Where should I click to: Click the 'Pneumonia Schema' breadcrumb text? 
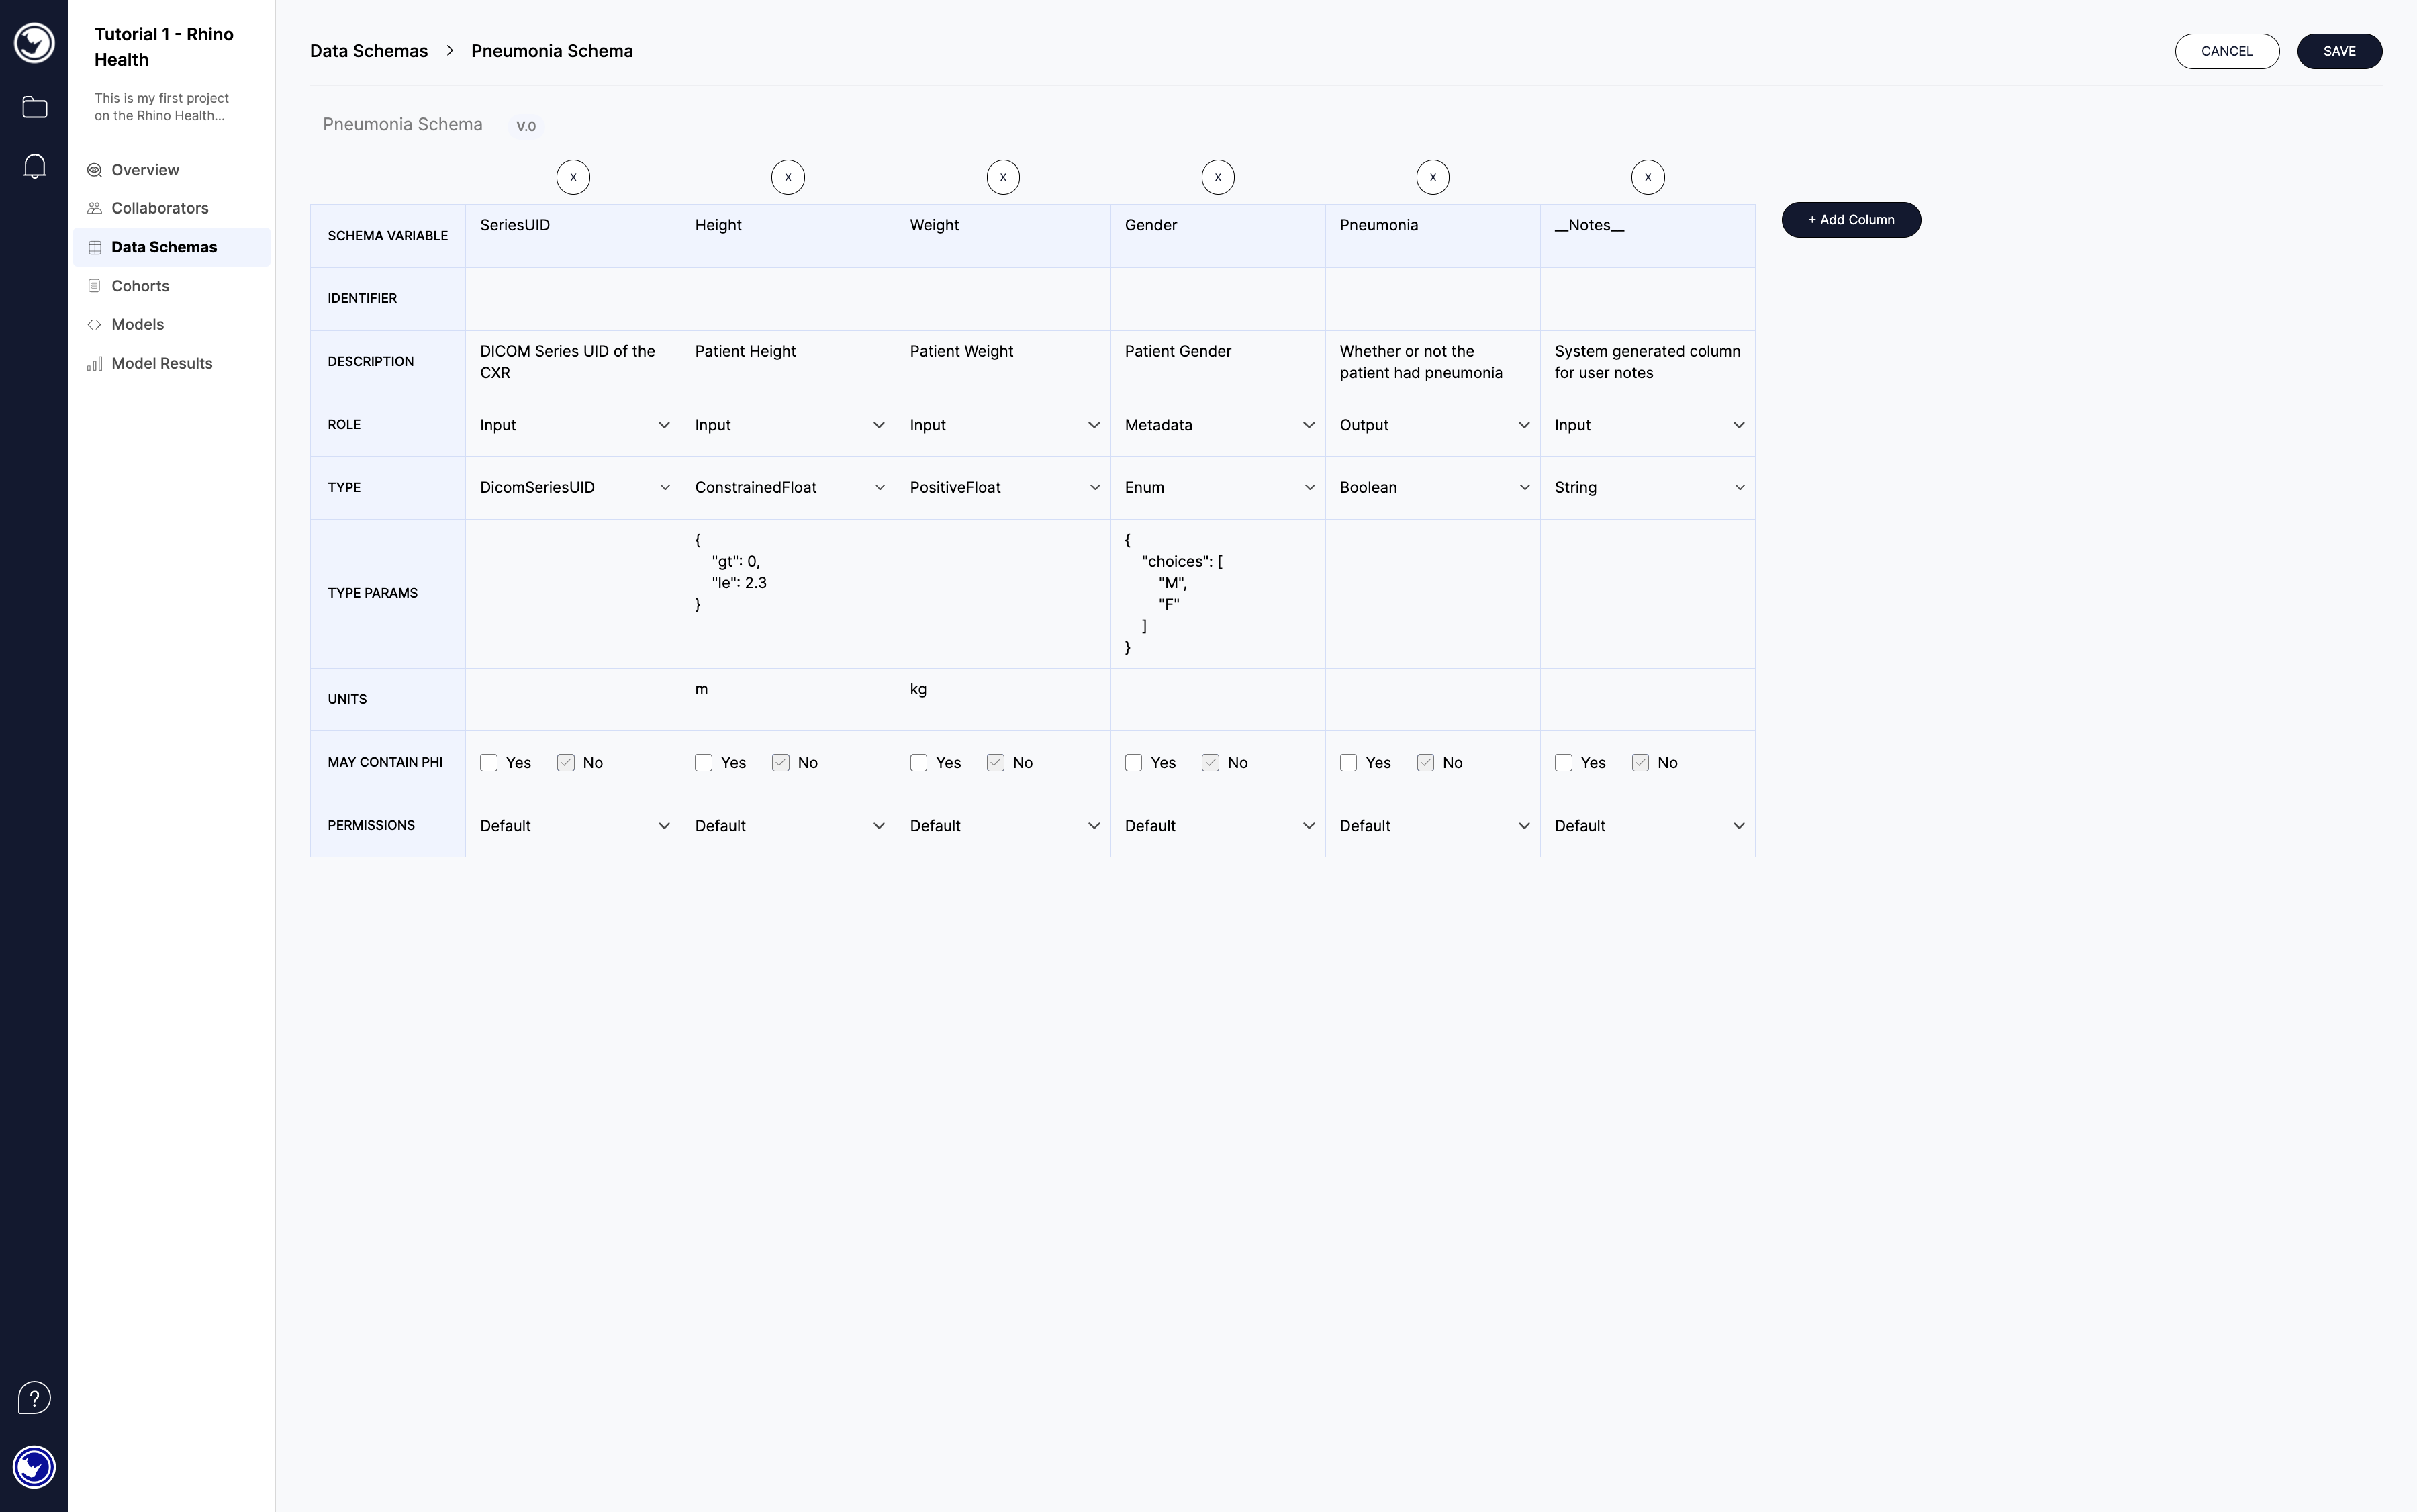click(x=552, y=51)
